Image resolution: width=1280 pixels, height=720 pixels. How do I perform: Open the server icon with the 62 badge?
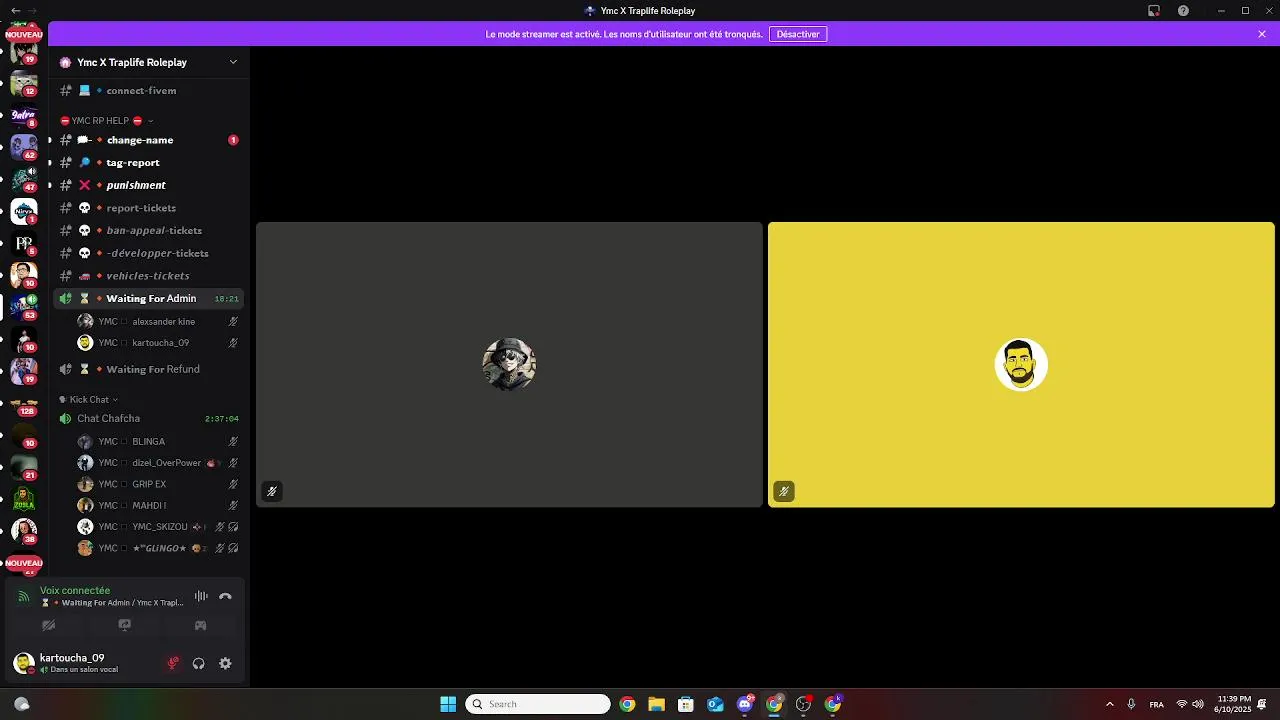pos(23,147)
